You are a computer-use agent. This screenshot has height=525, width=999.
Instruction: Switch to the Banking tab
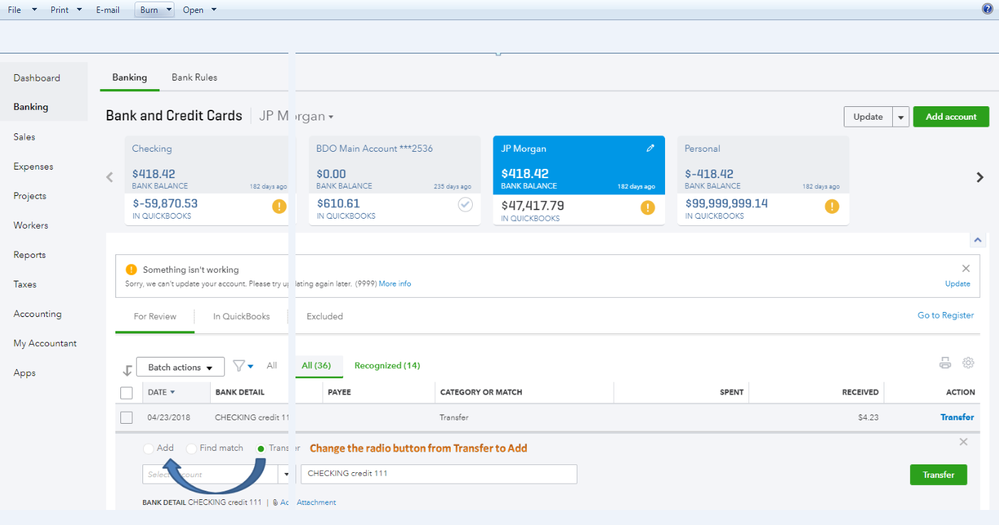129,77
